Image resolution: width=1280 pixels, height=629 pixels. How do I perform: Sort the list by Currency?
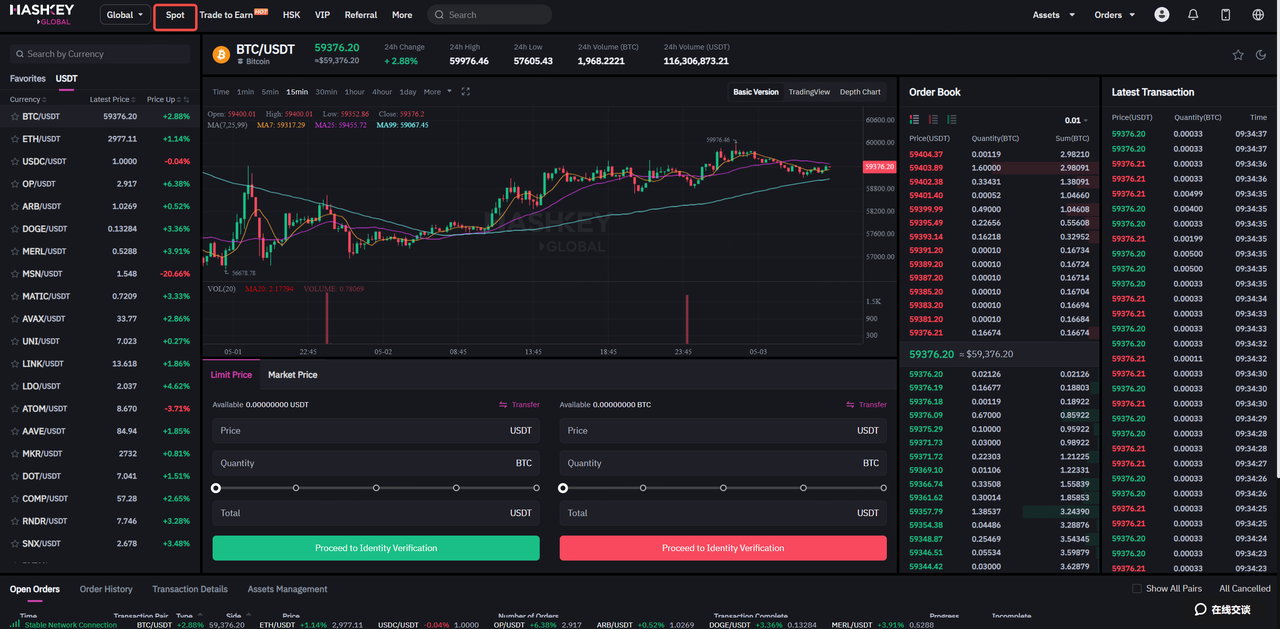pos(28,99)
